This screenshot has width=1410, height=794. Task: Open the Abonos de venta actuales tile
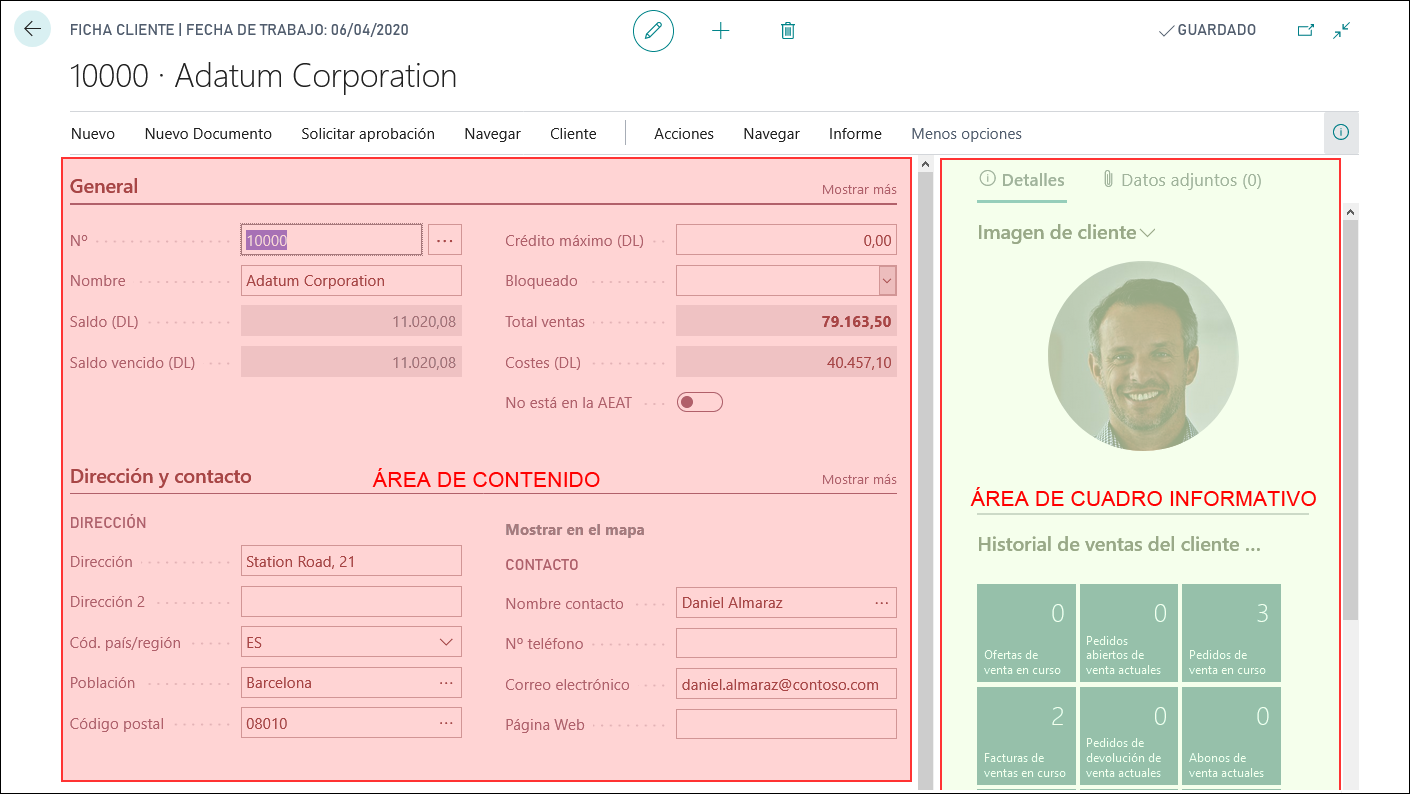click(1231, 735)
